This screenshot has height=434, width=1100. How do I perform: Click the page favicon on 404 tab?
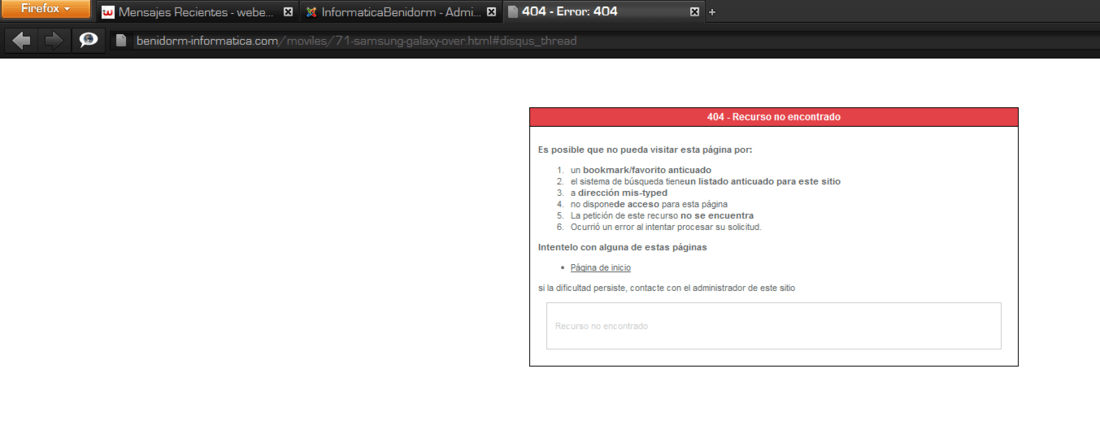coord(513,12)
